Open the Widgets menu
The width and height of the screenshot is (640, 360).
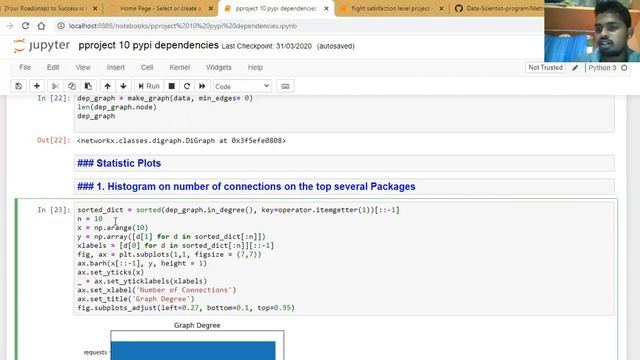tap(219, 67)
